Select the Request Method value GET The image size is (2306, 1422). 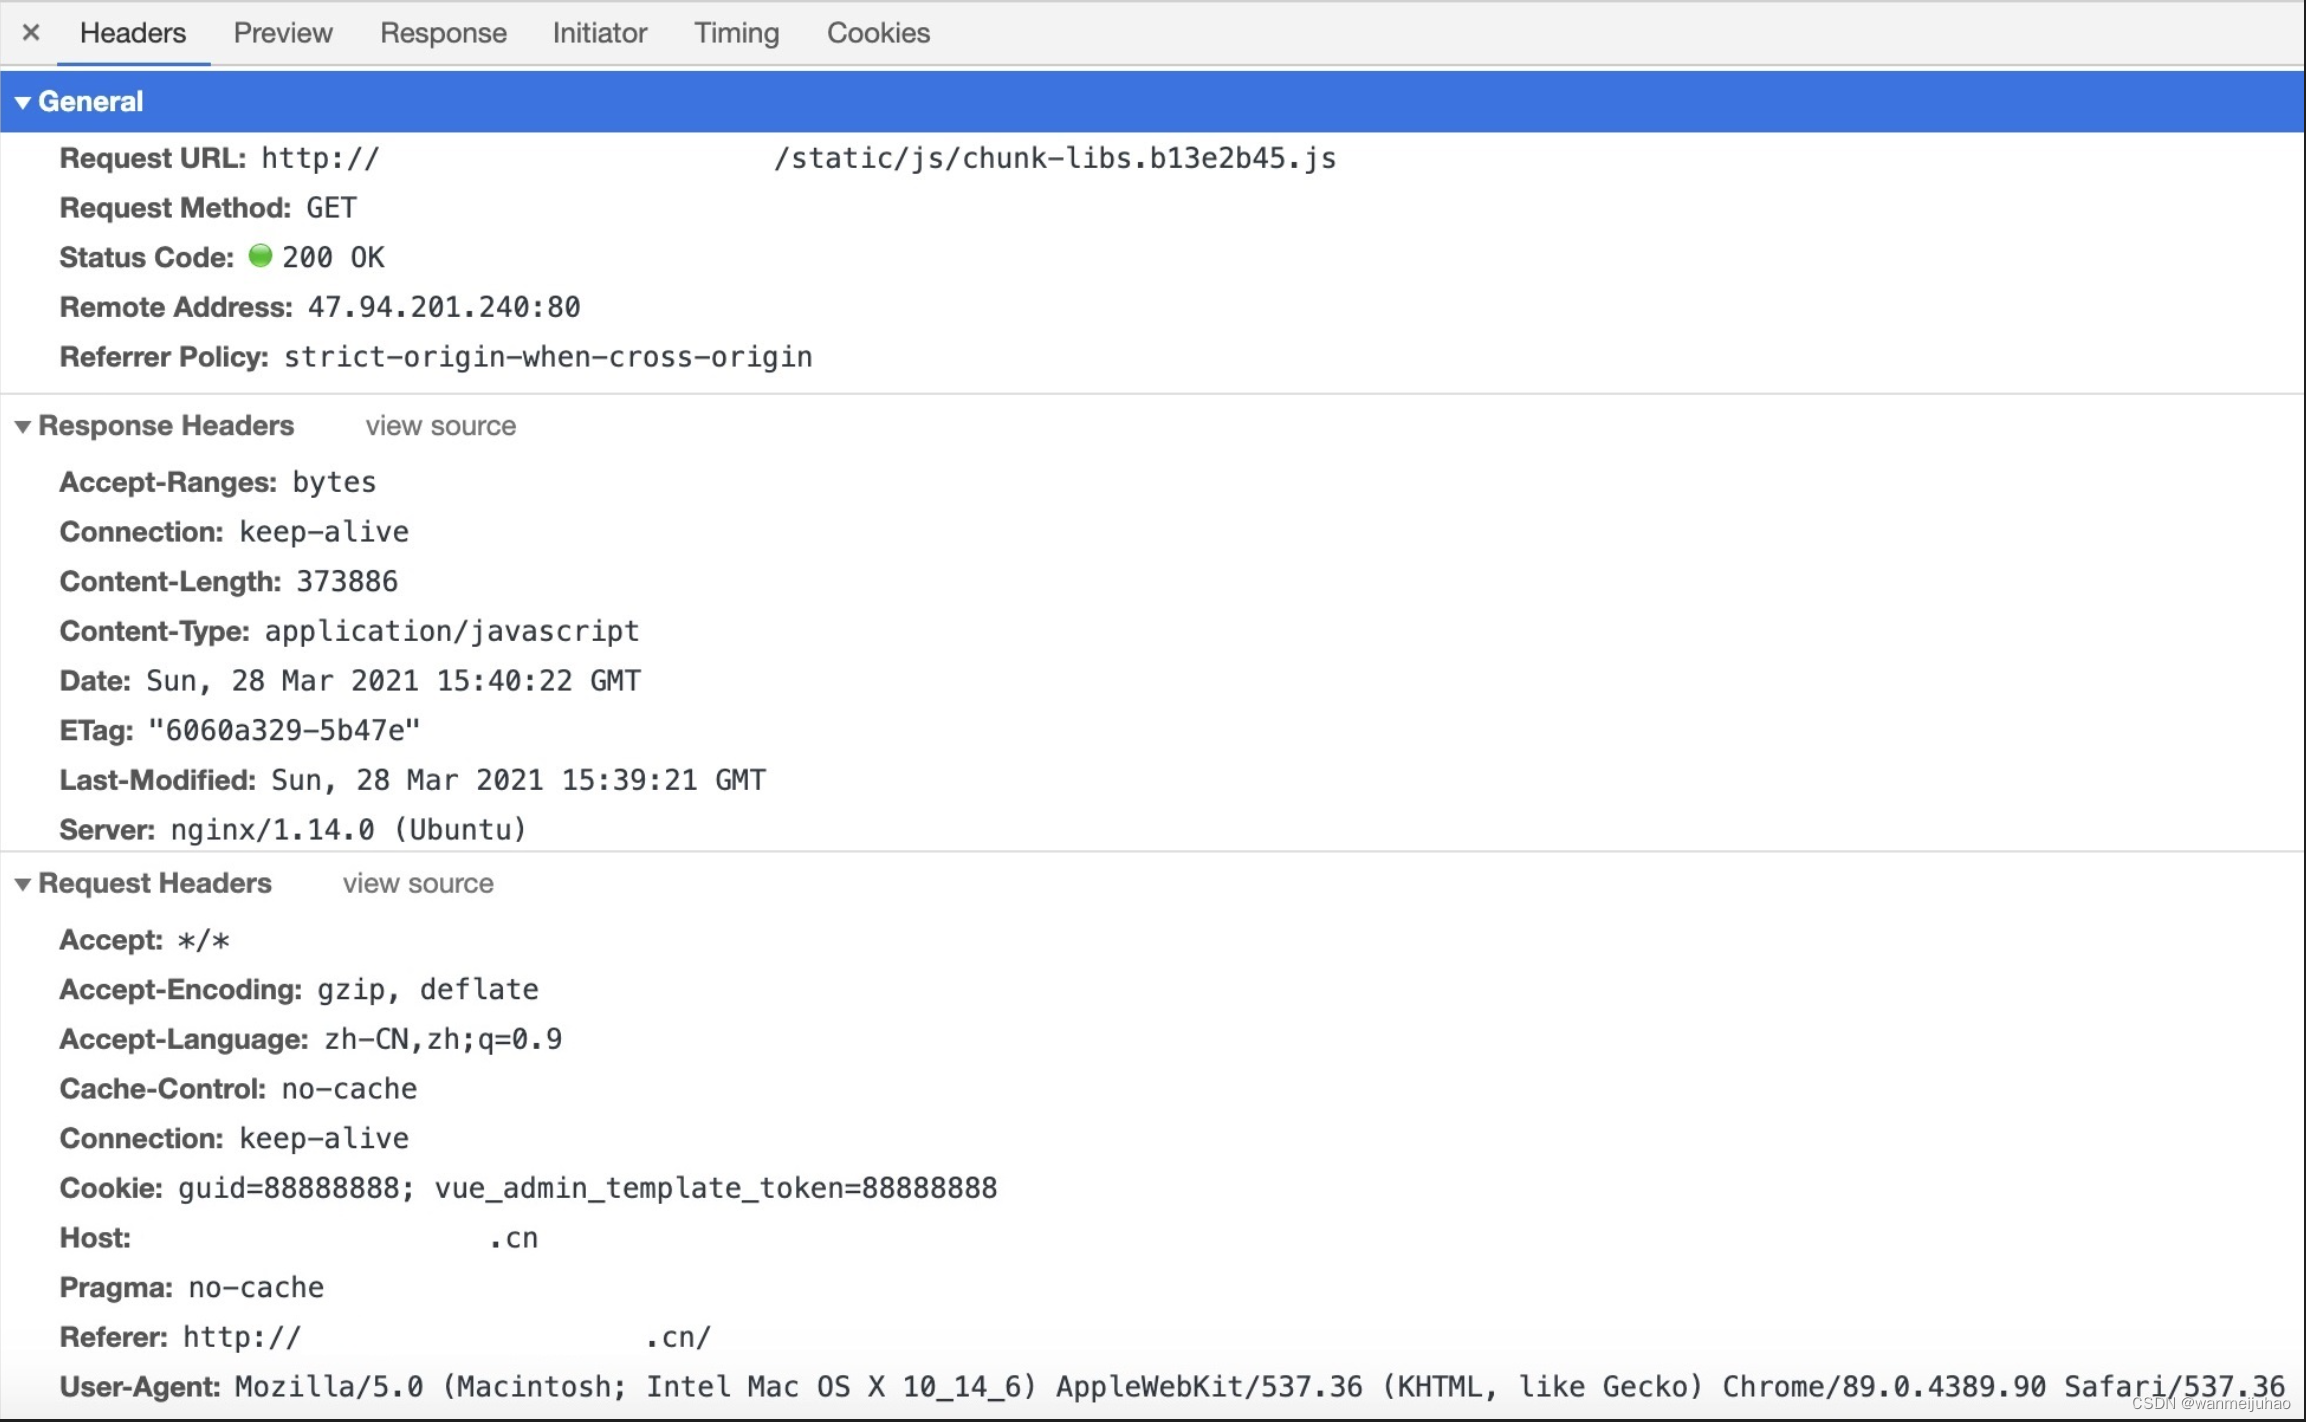tap(331, 208)
